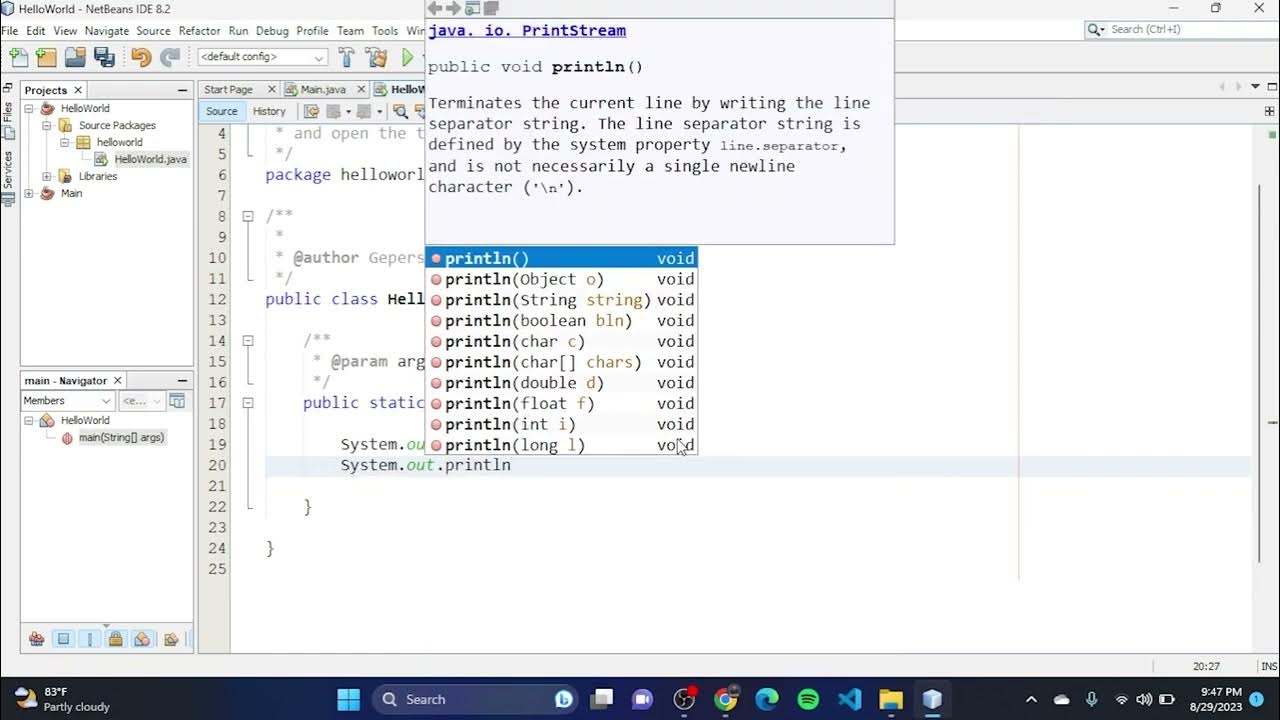Switch to the Main.java tab
Screen dimensions: 1280x720
[323, 89]
